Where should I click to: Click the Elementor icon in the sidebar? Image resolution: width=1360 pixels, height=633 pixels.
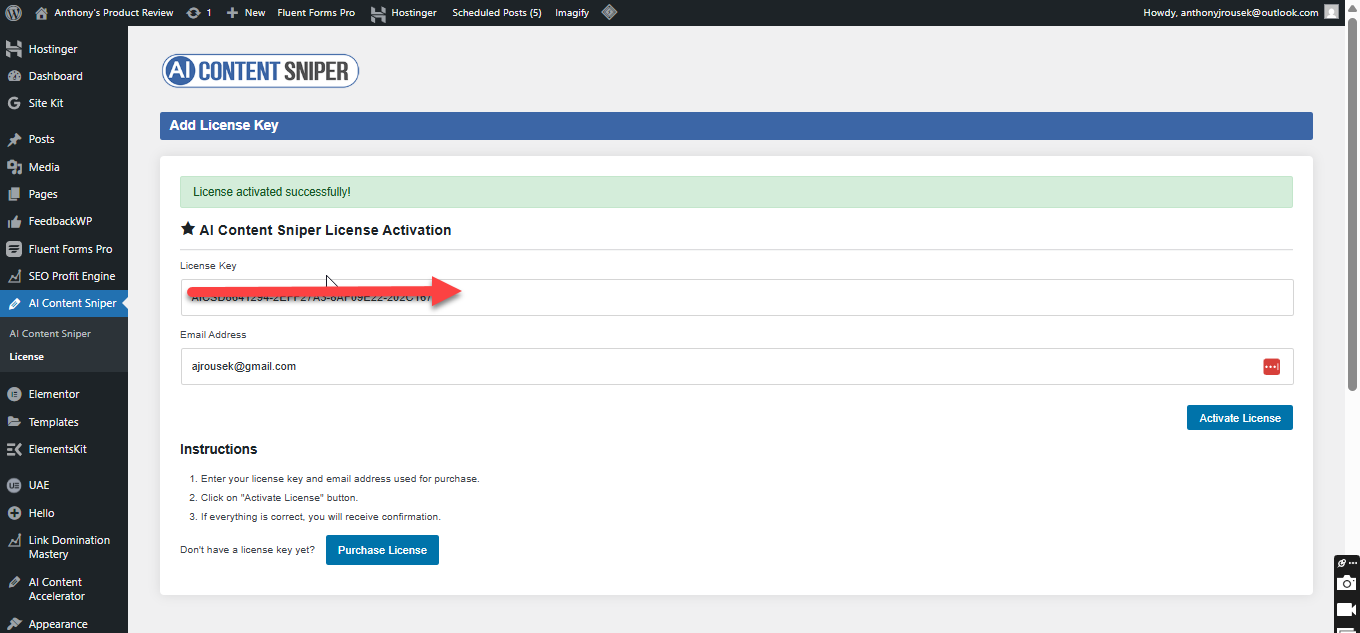(x=14, y=394)
